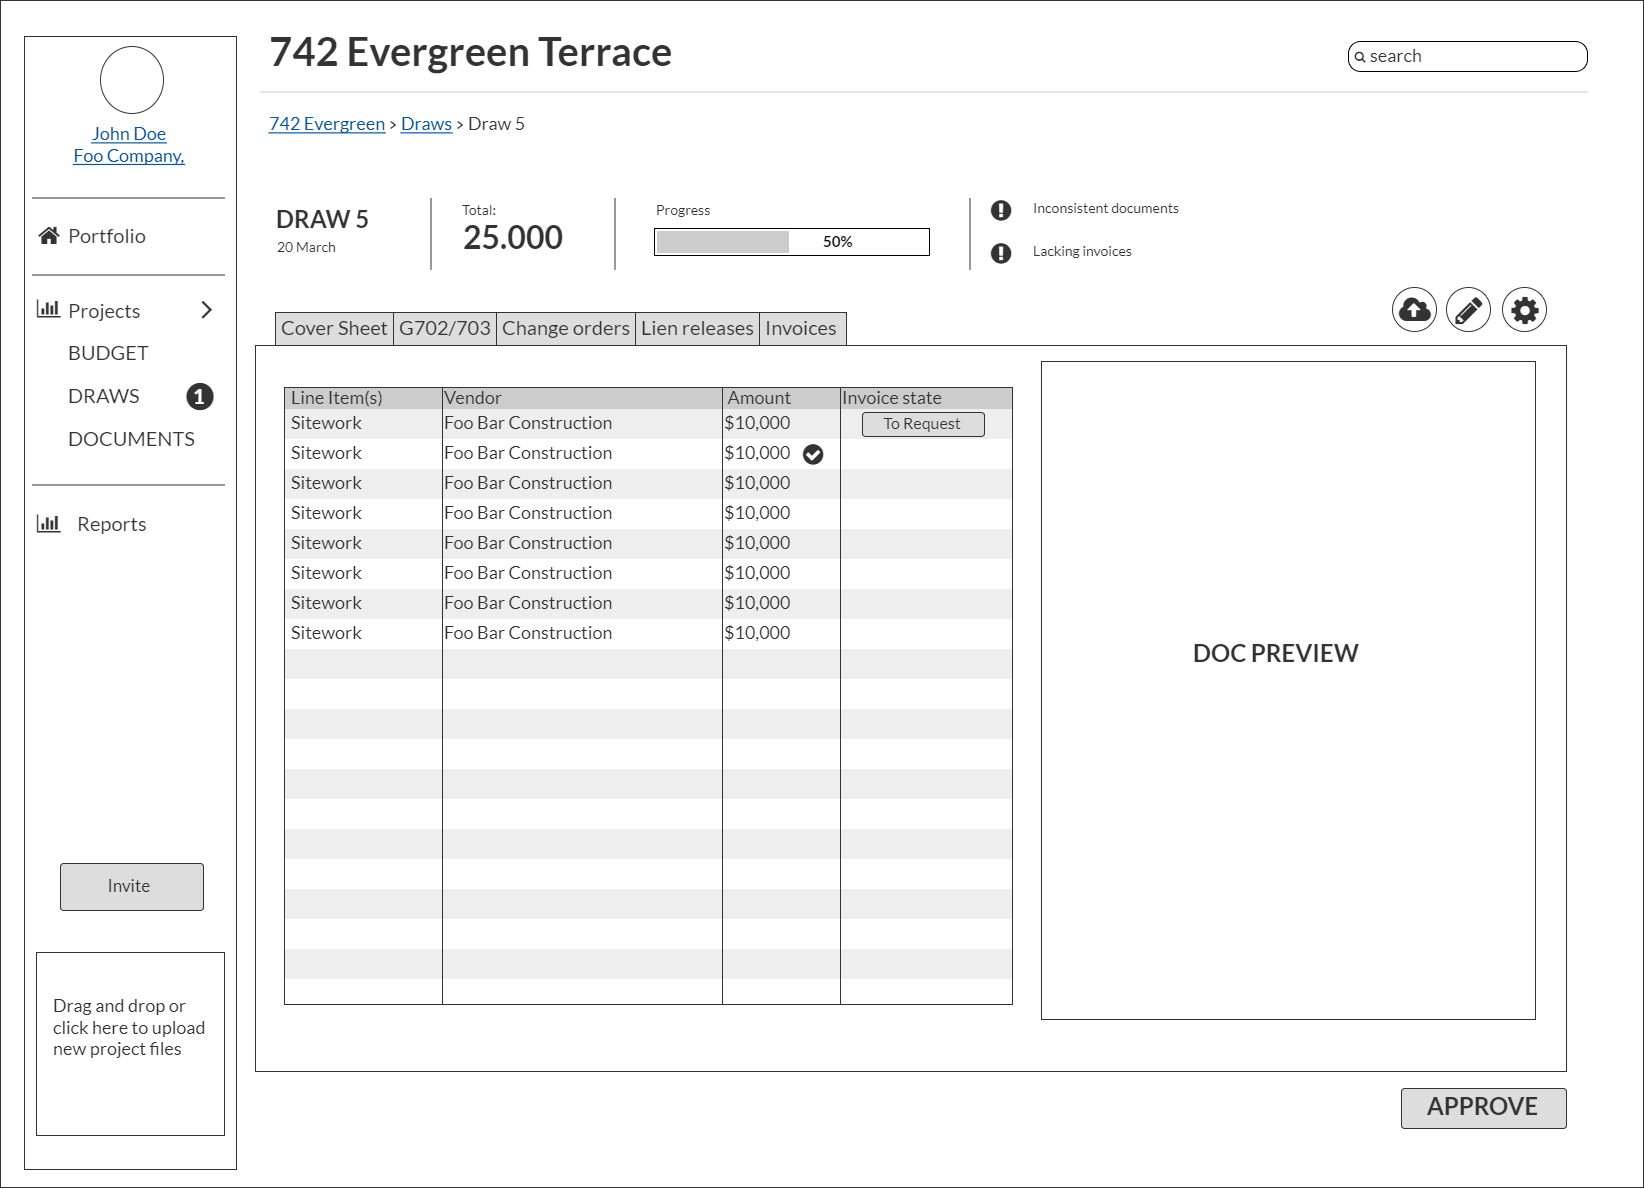Go to Portfolio

point(107,236)
